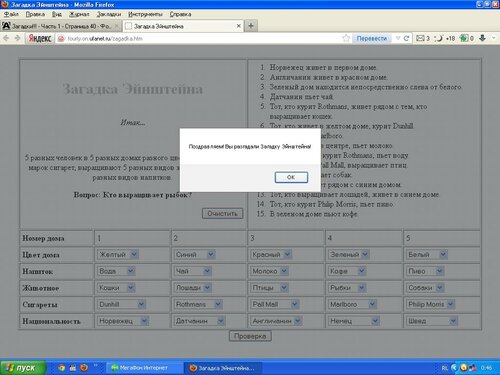Open the drink dropdown showing Чай
The image size is (500, 375).
point(193,271)
